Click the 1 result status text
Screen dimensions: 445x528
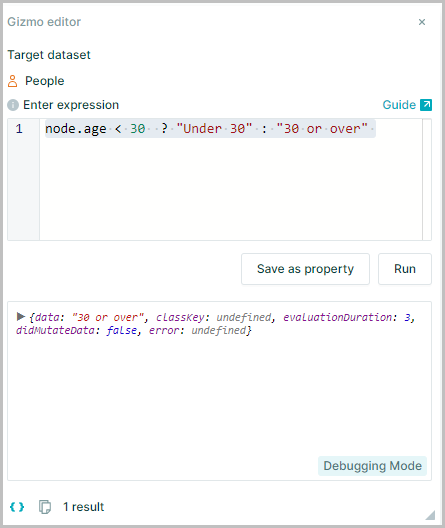click(x=84, y=507)
